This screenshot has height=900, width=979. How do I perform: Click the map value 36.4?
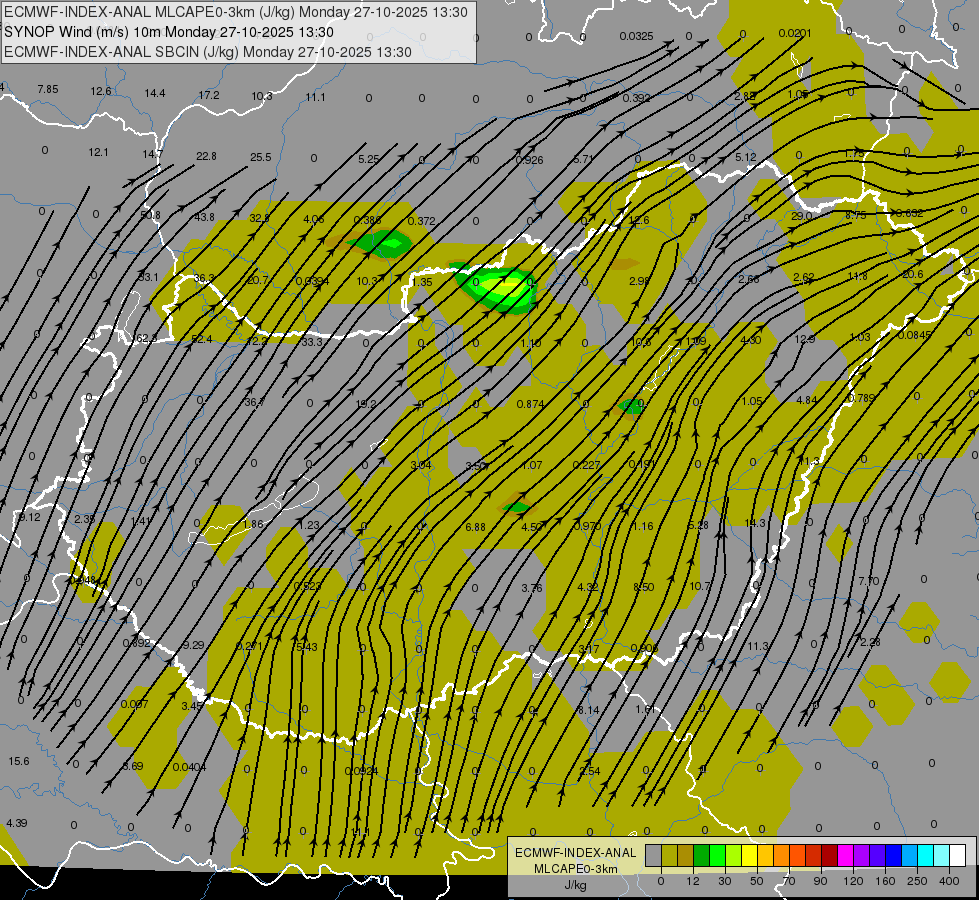point(254,402)
